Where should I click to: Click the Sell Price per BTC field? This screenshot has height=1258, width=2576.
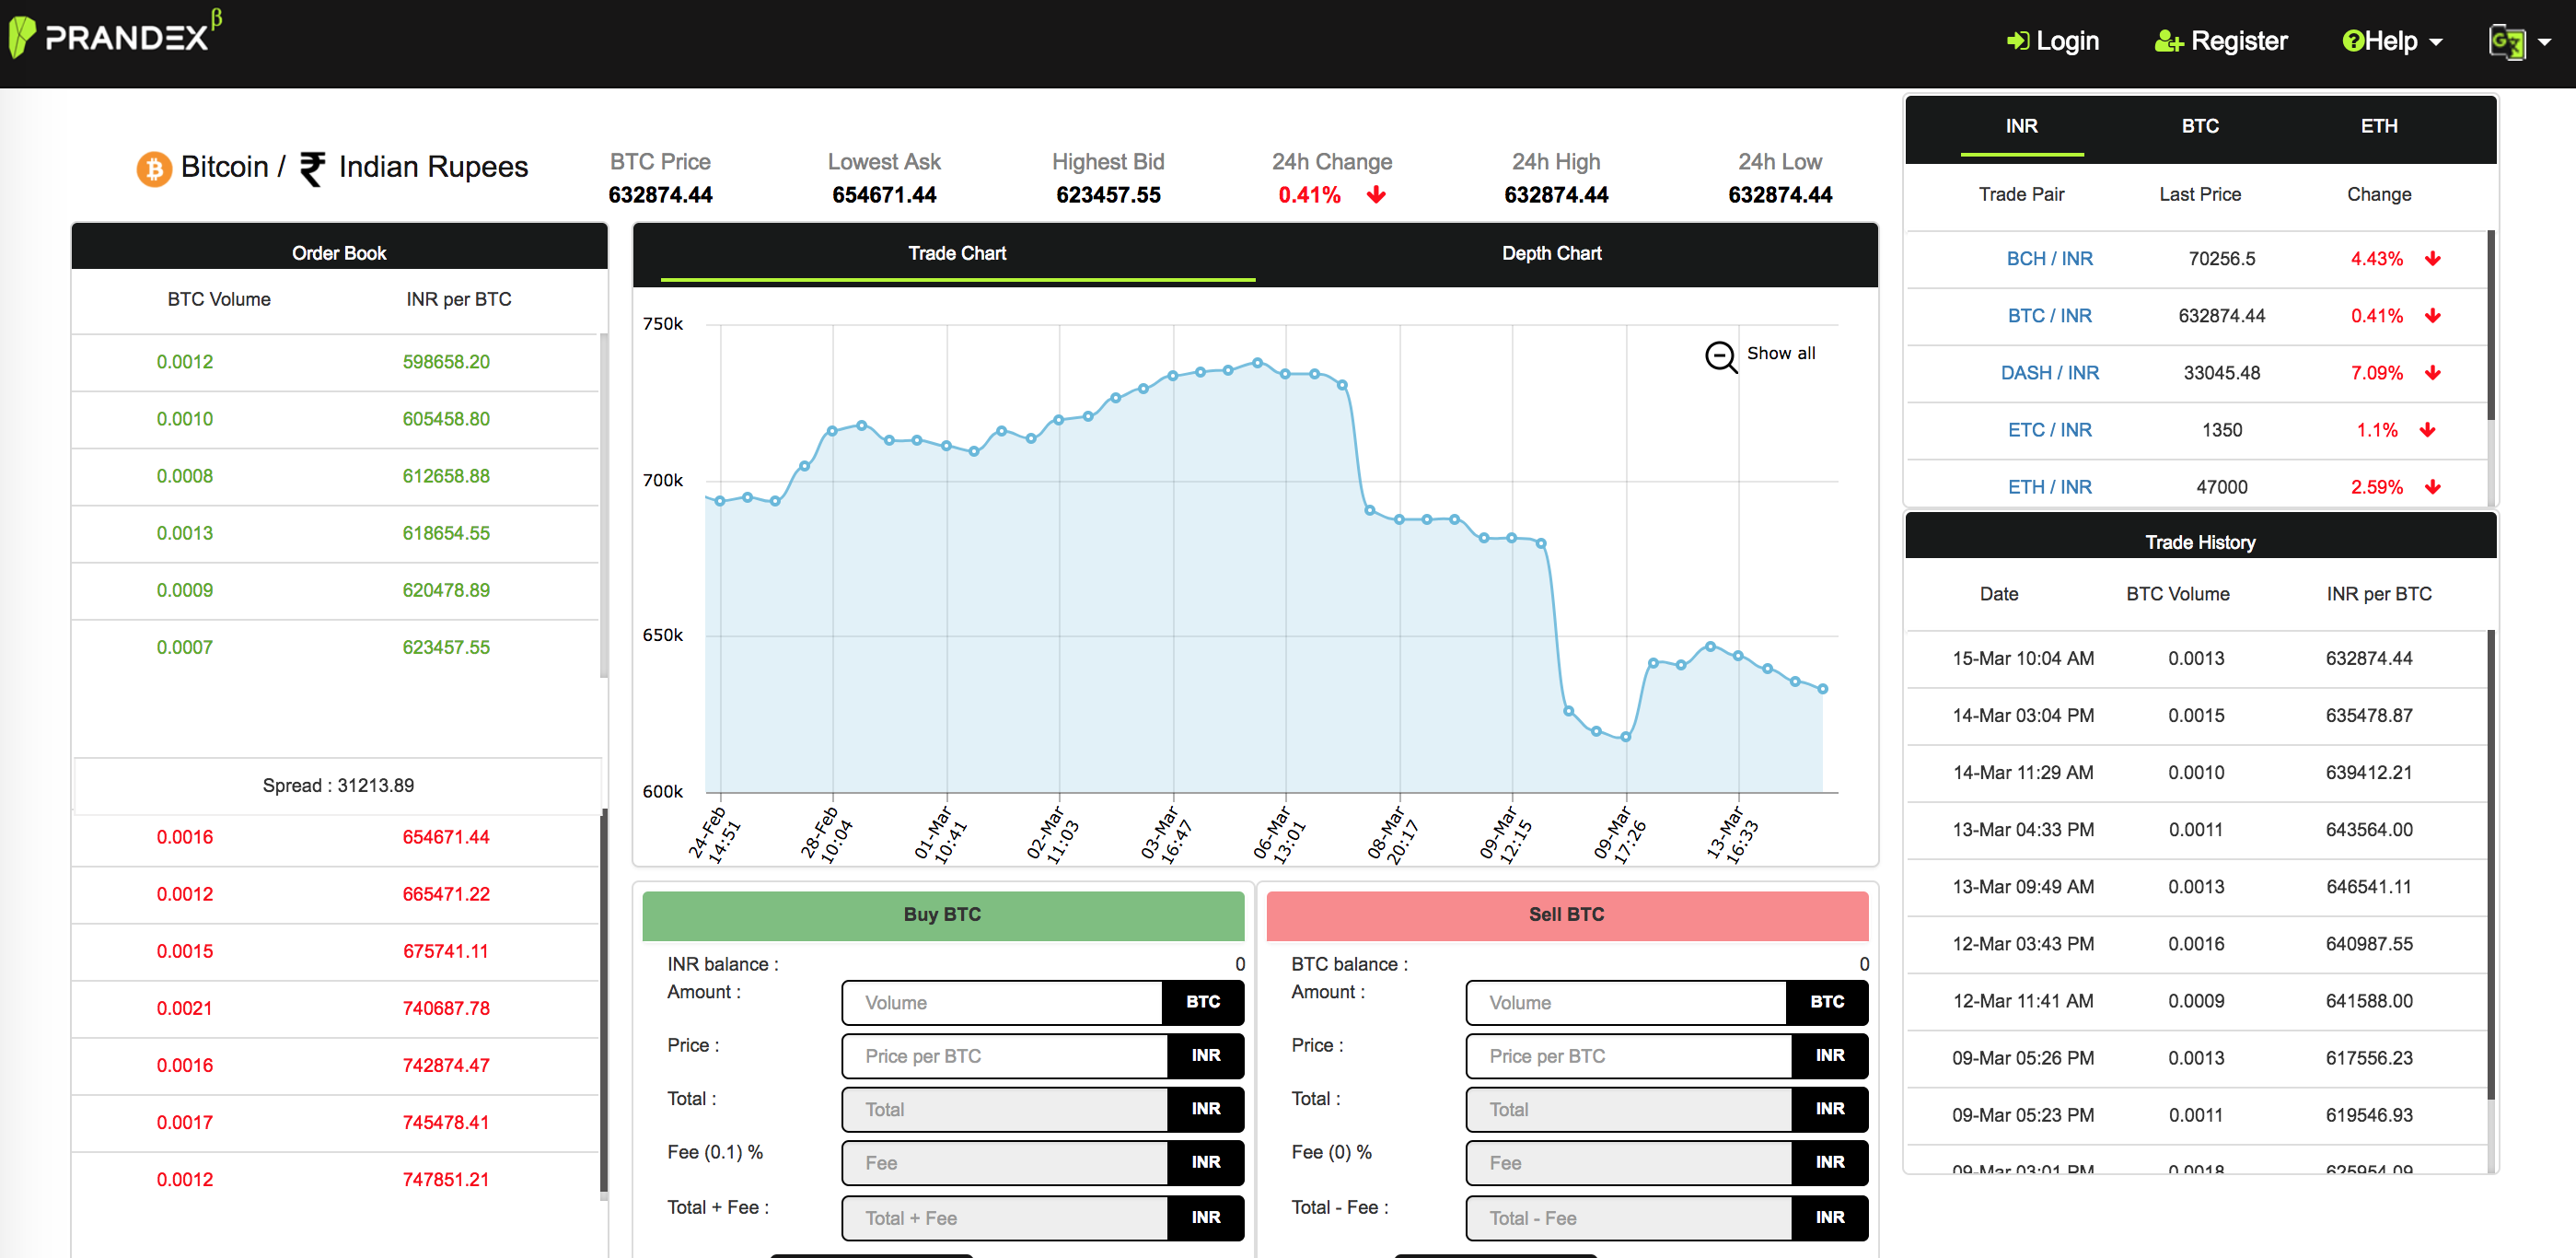click(1627, 1056)
